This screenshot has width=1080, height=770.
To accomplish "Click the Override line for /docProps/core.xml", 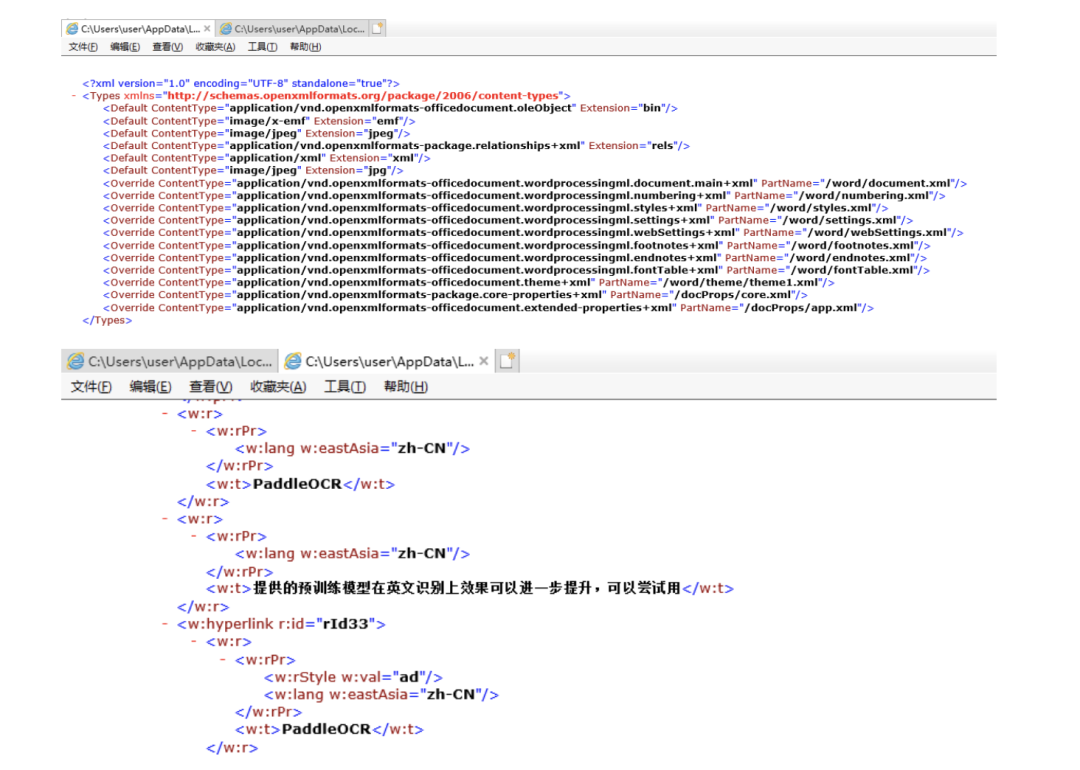I will (x=455, y=295).
